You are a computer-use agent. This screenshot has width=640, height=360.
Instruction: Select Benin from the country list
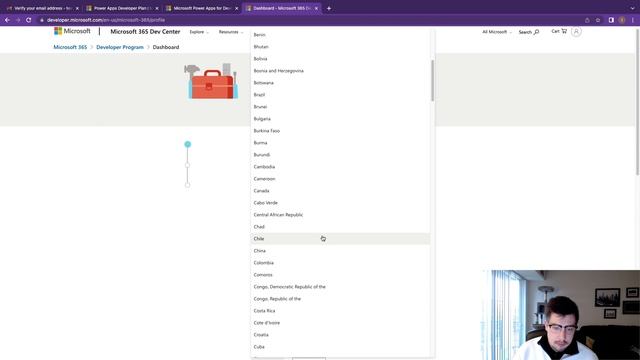340,35
